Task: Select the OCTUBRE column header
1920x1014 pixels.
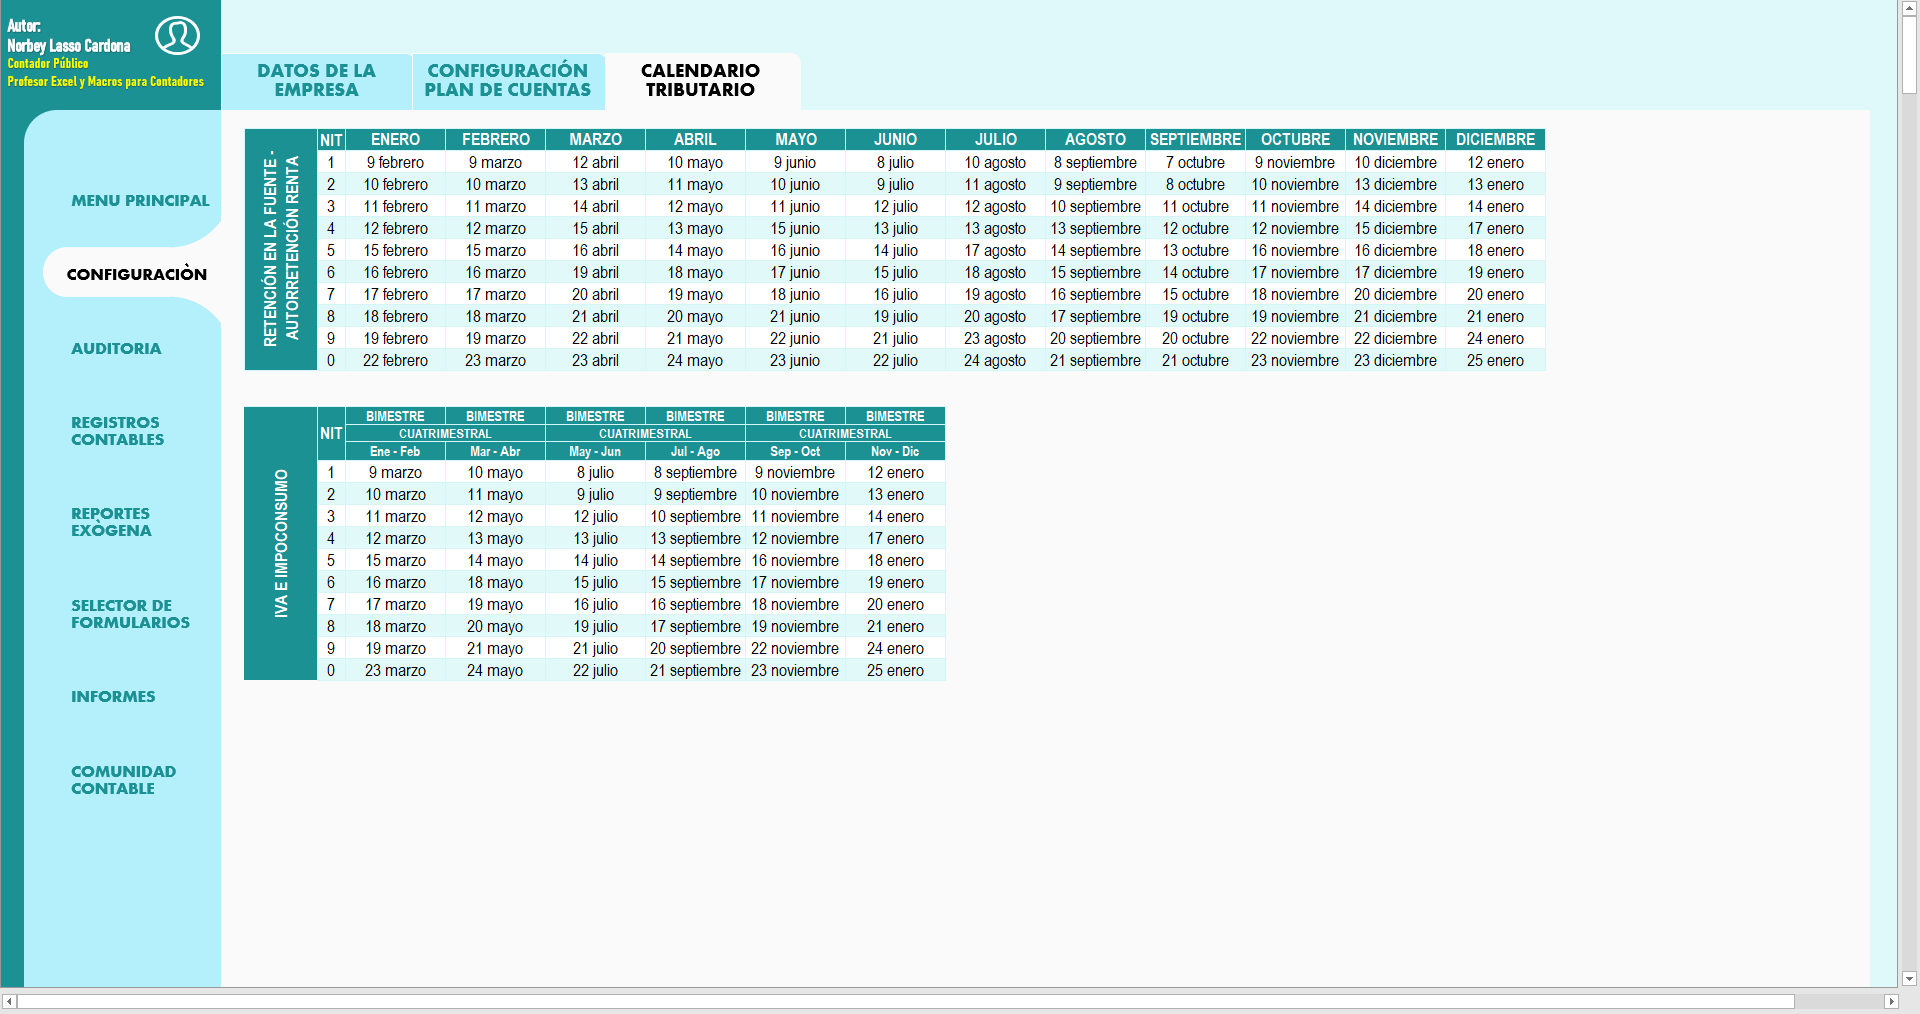Action: click(x=1295, y=140)
